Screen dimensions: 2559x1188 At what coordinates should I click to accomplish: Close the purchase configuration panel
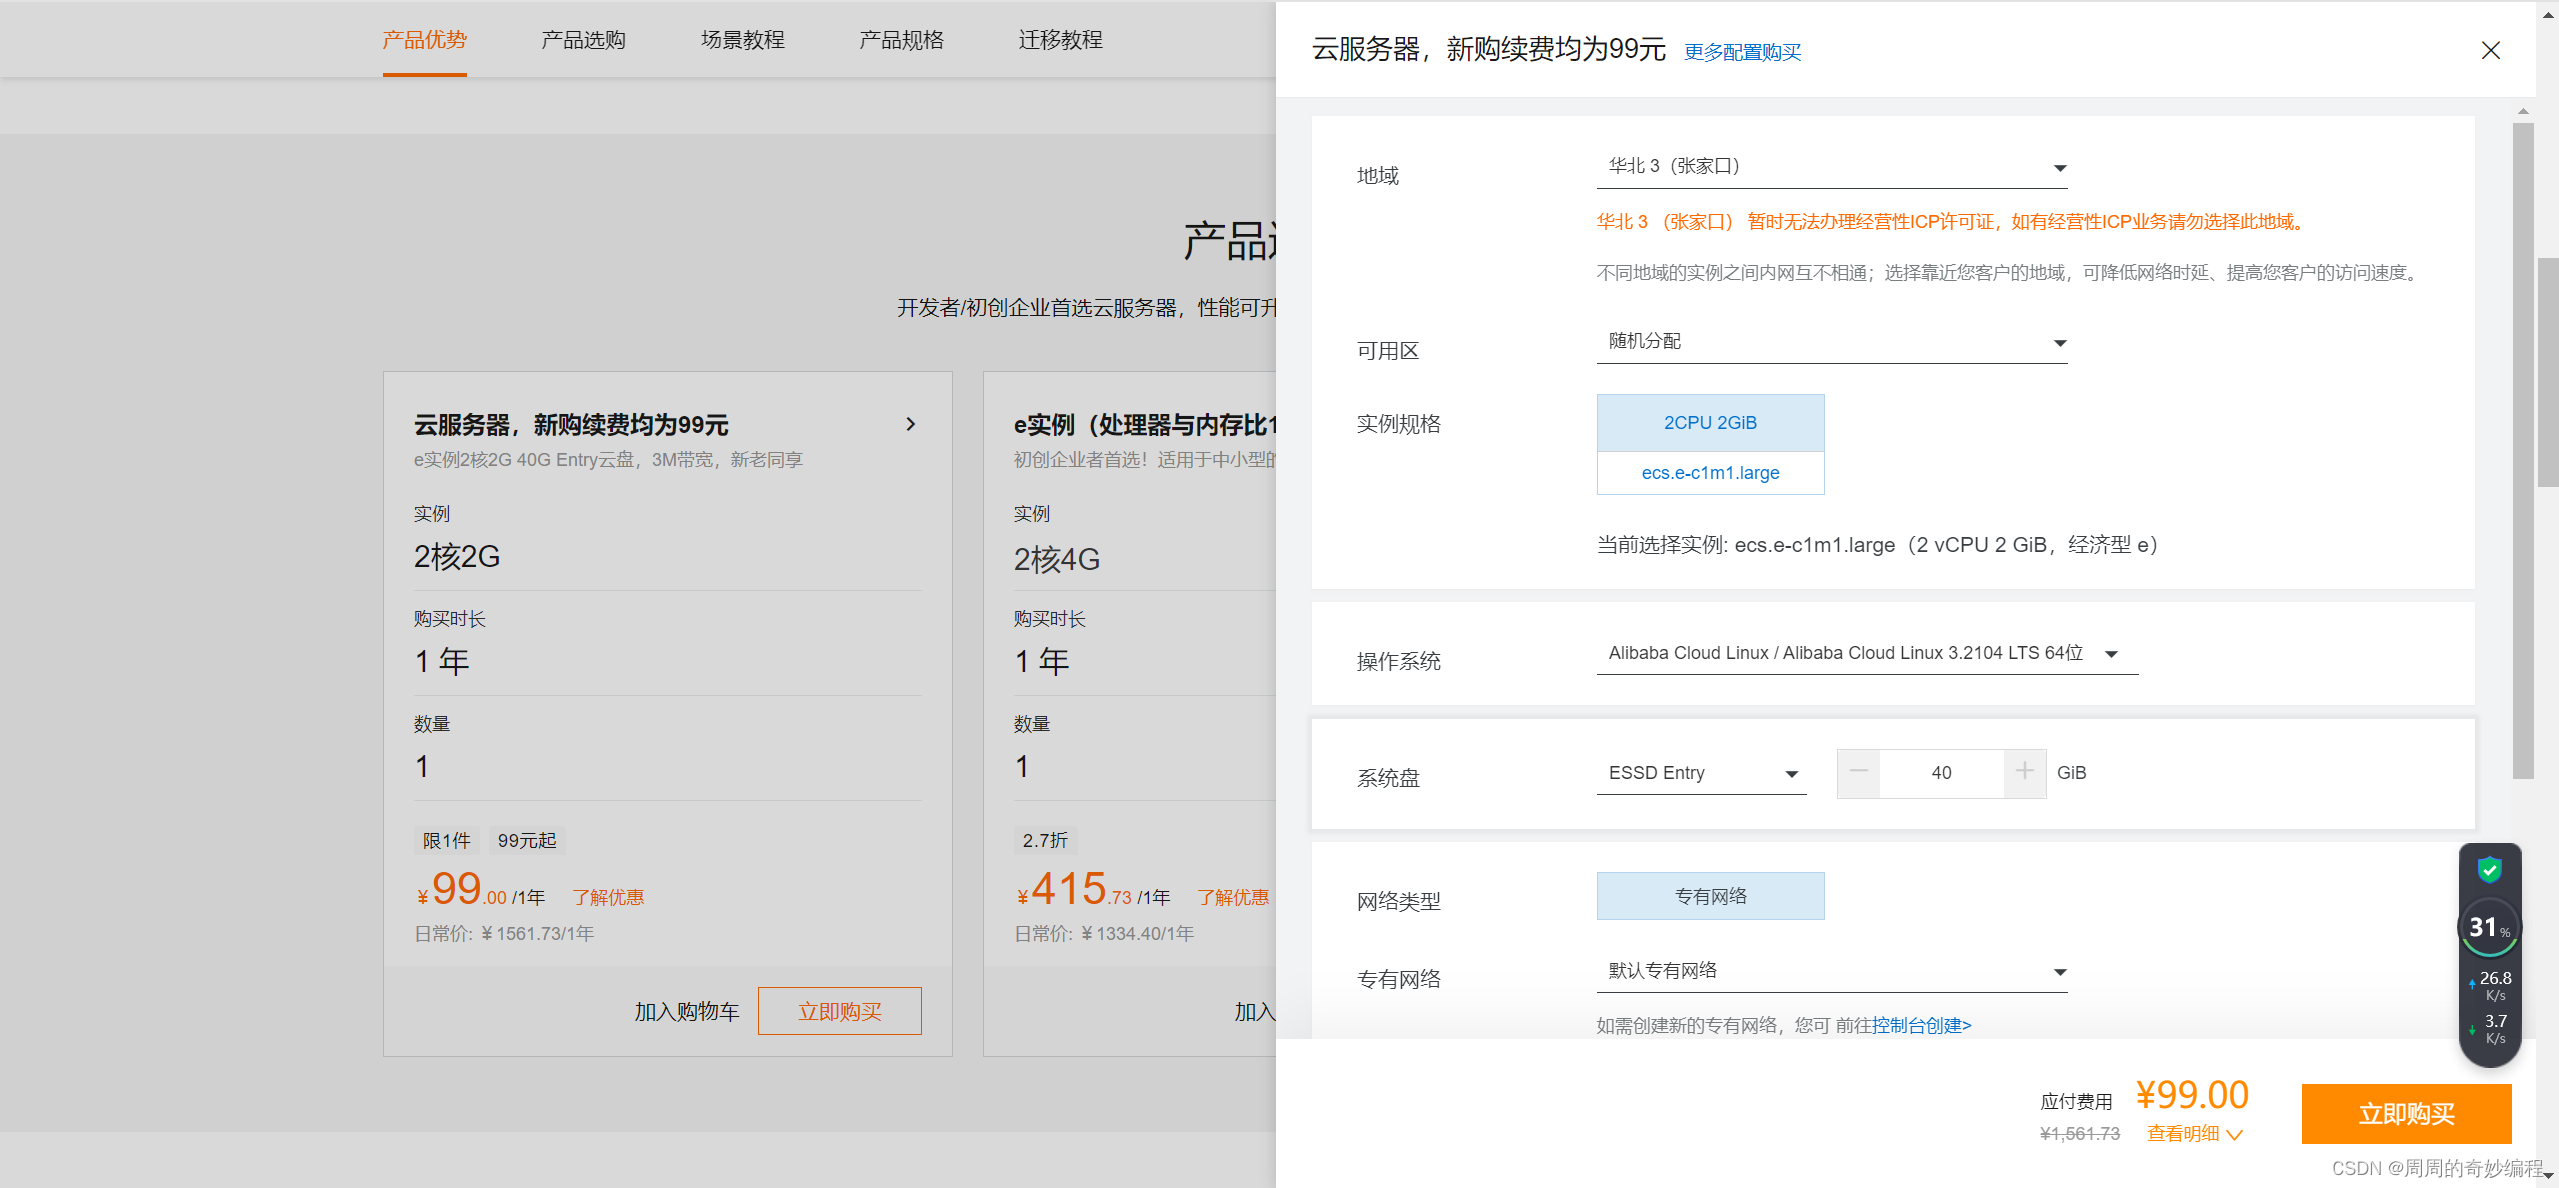coord(2490,50)
